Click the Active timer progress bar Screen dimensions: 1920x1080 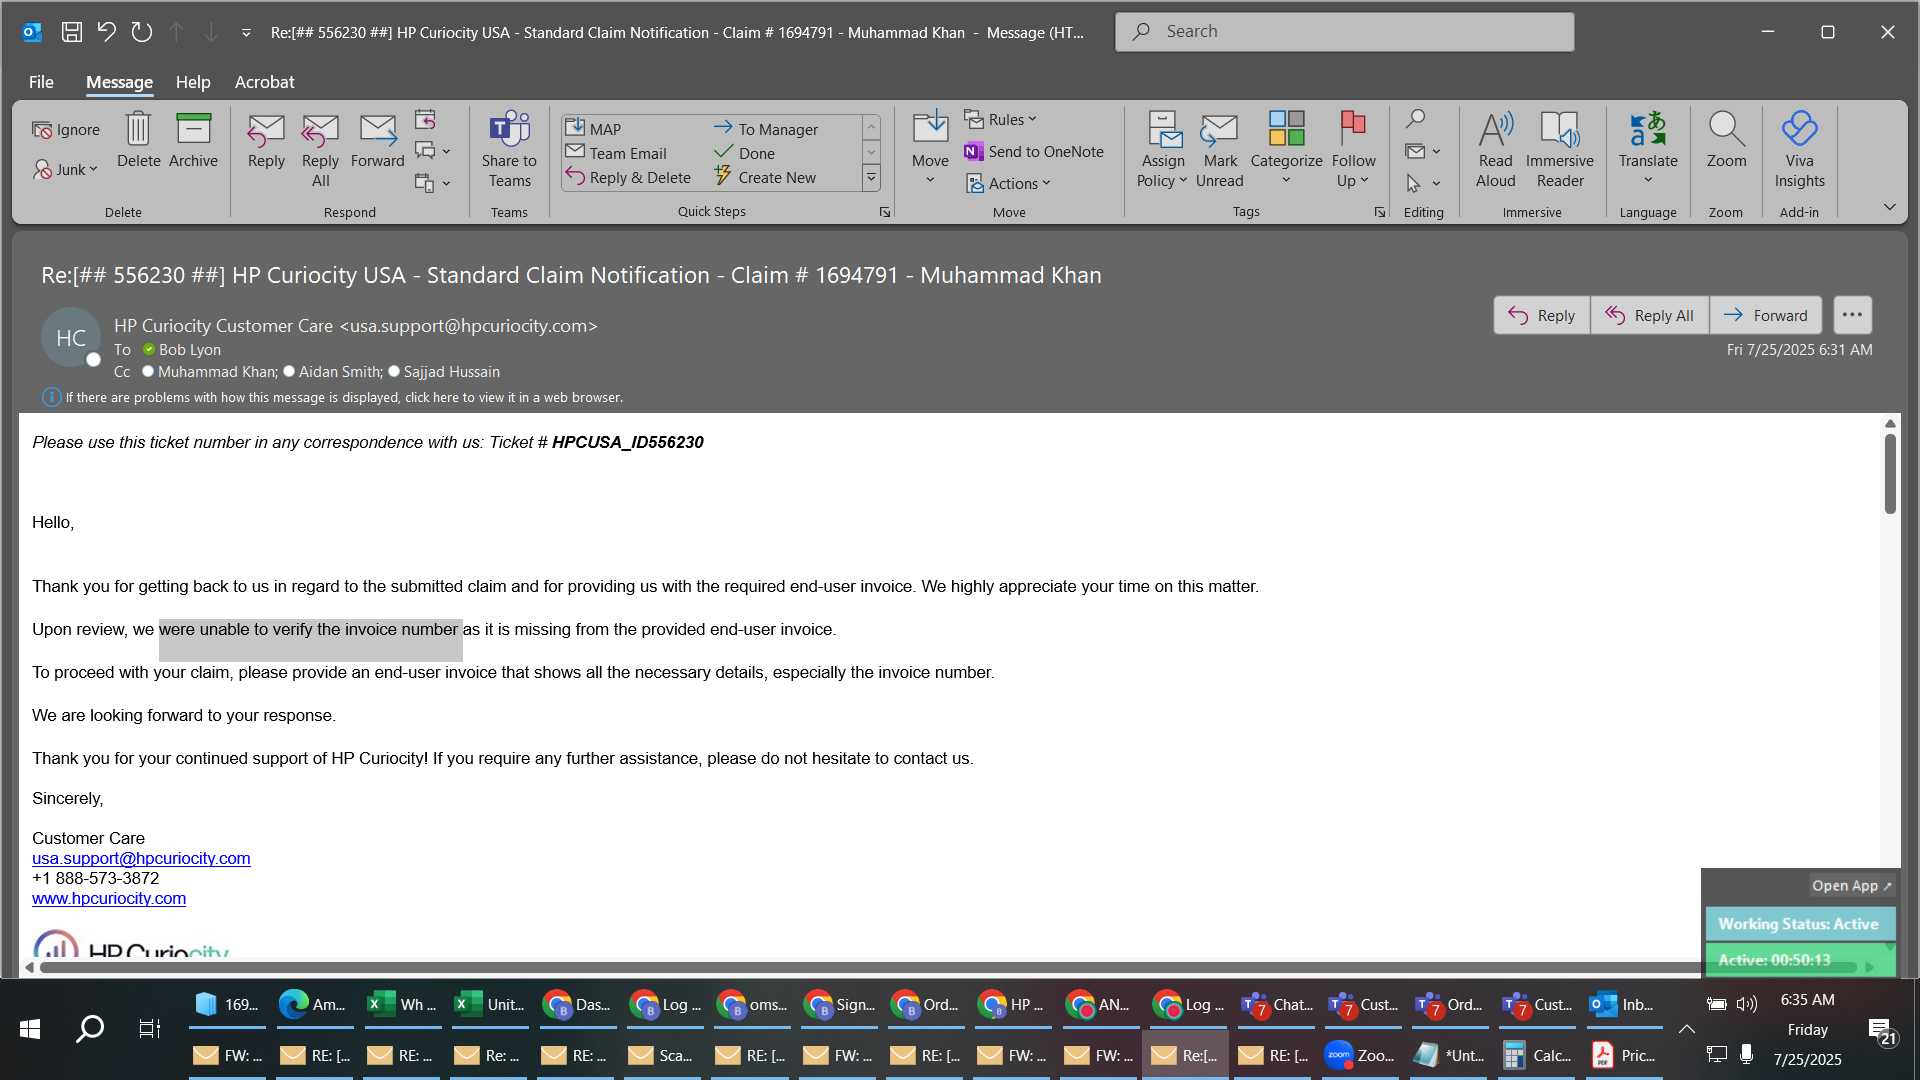click(1799, 961)
